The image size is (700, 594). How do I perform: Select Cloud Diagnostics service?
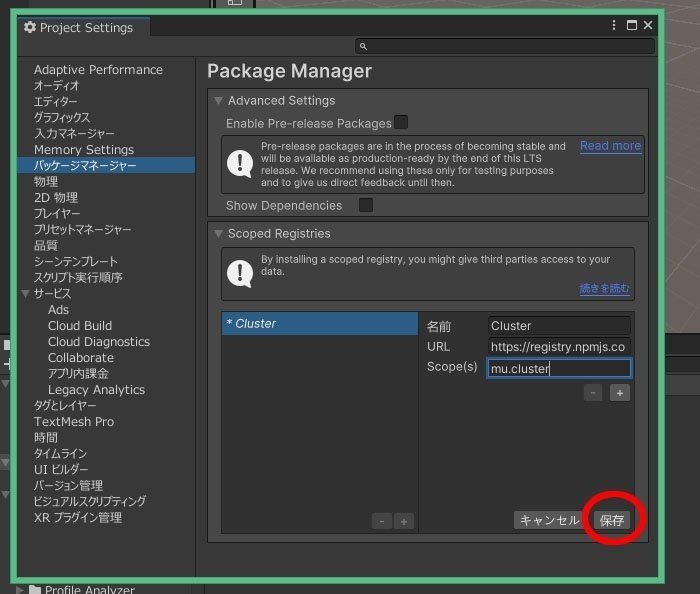coord(99,342)
